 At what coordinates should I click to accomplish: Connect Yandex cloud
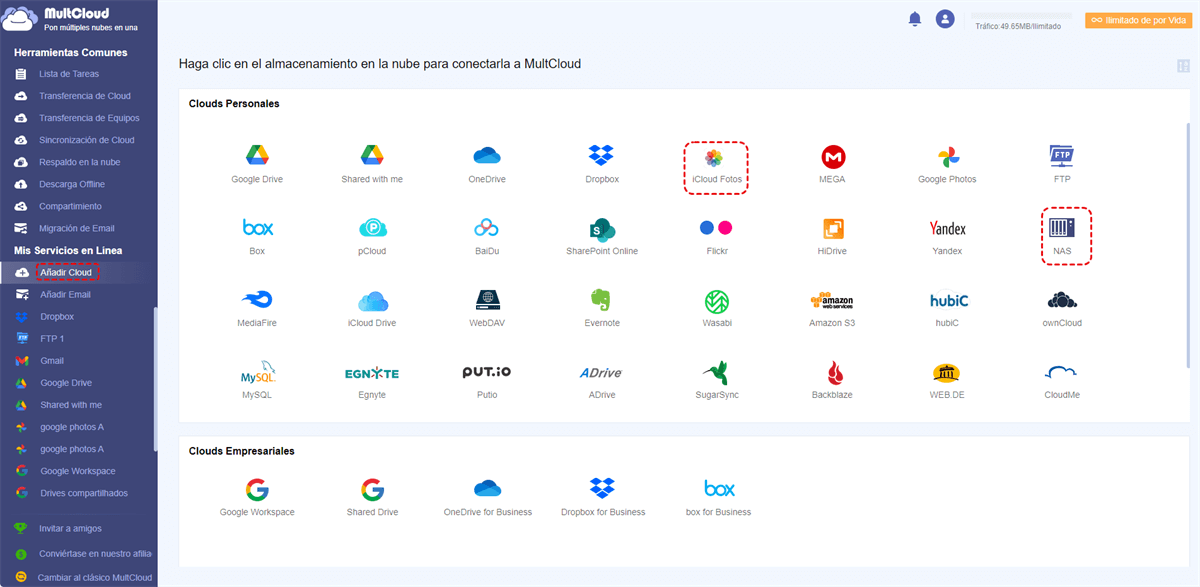pos(947,237)
